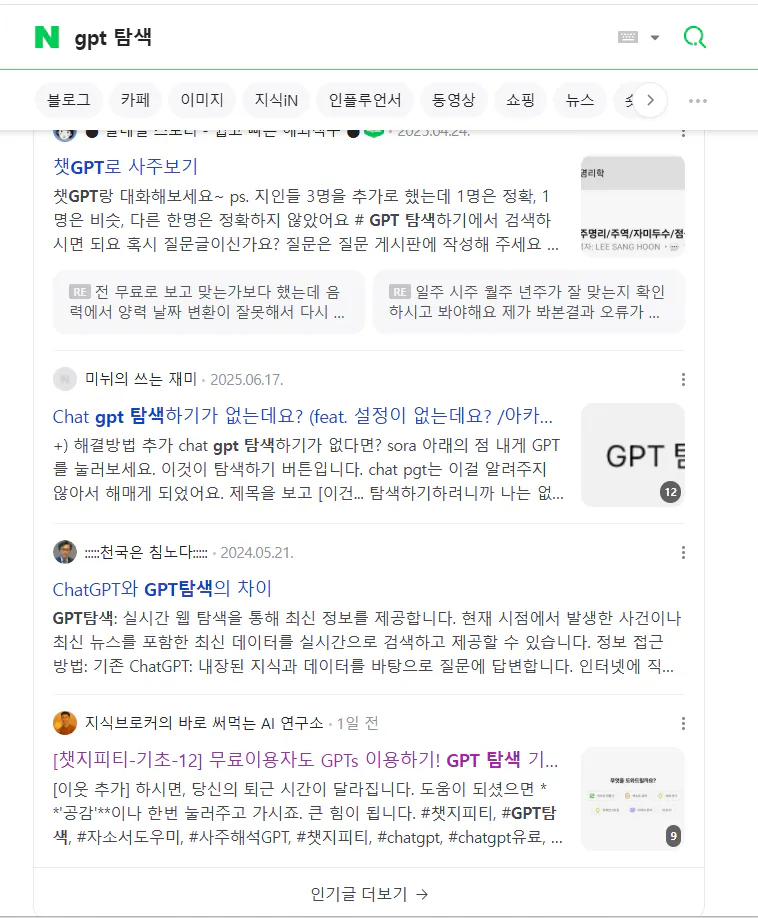This screenshot has height=918, width=758.
Task: Open the 챗GPT로 사주보기 link
Action: pyautogui.click(x=125, y=167)
